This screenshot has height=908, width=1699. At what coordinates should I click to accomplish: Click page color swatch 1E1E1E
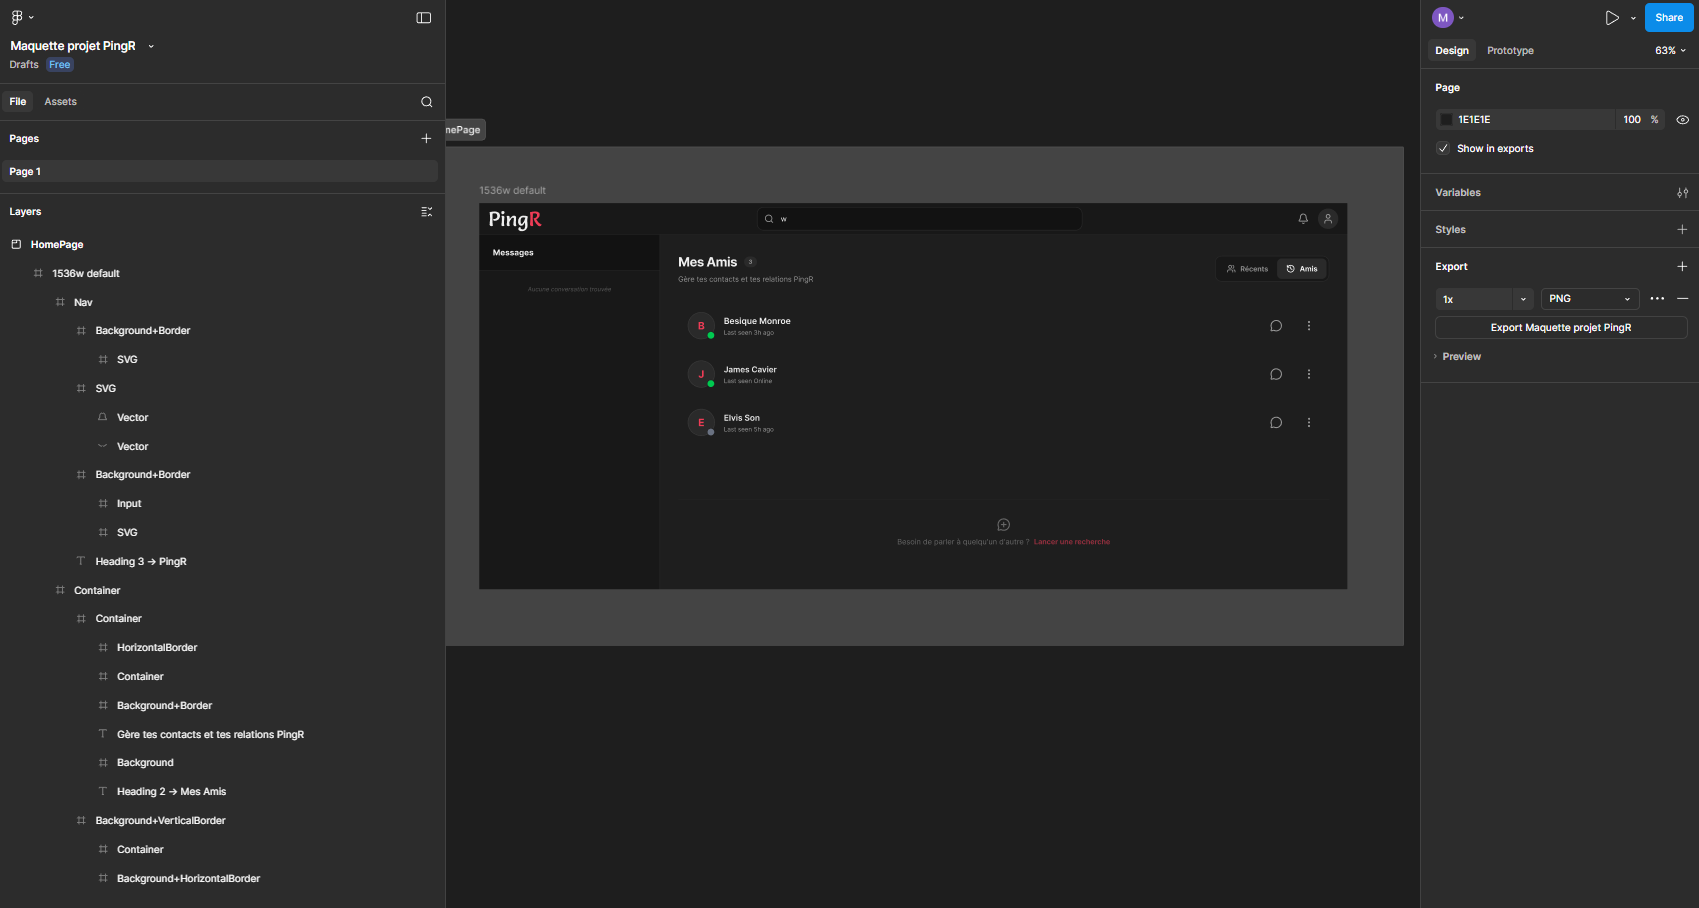click(x=1446, y=120)
